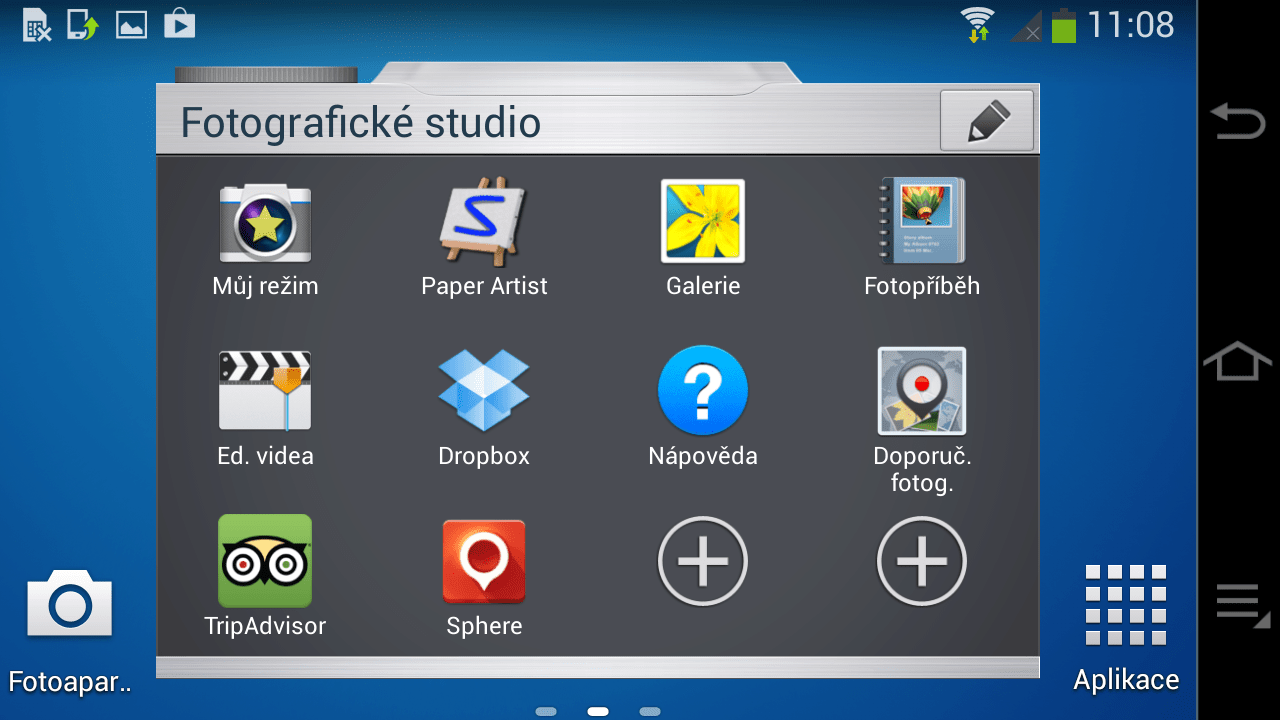The image size is (1280, 720).
Task: Tap the Play Store notification icon
Action: coord(180,23)
